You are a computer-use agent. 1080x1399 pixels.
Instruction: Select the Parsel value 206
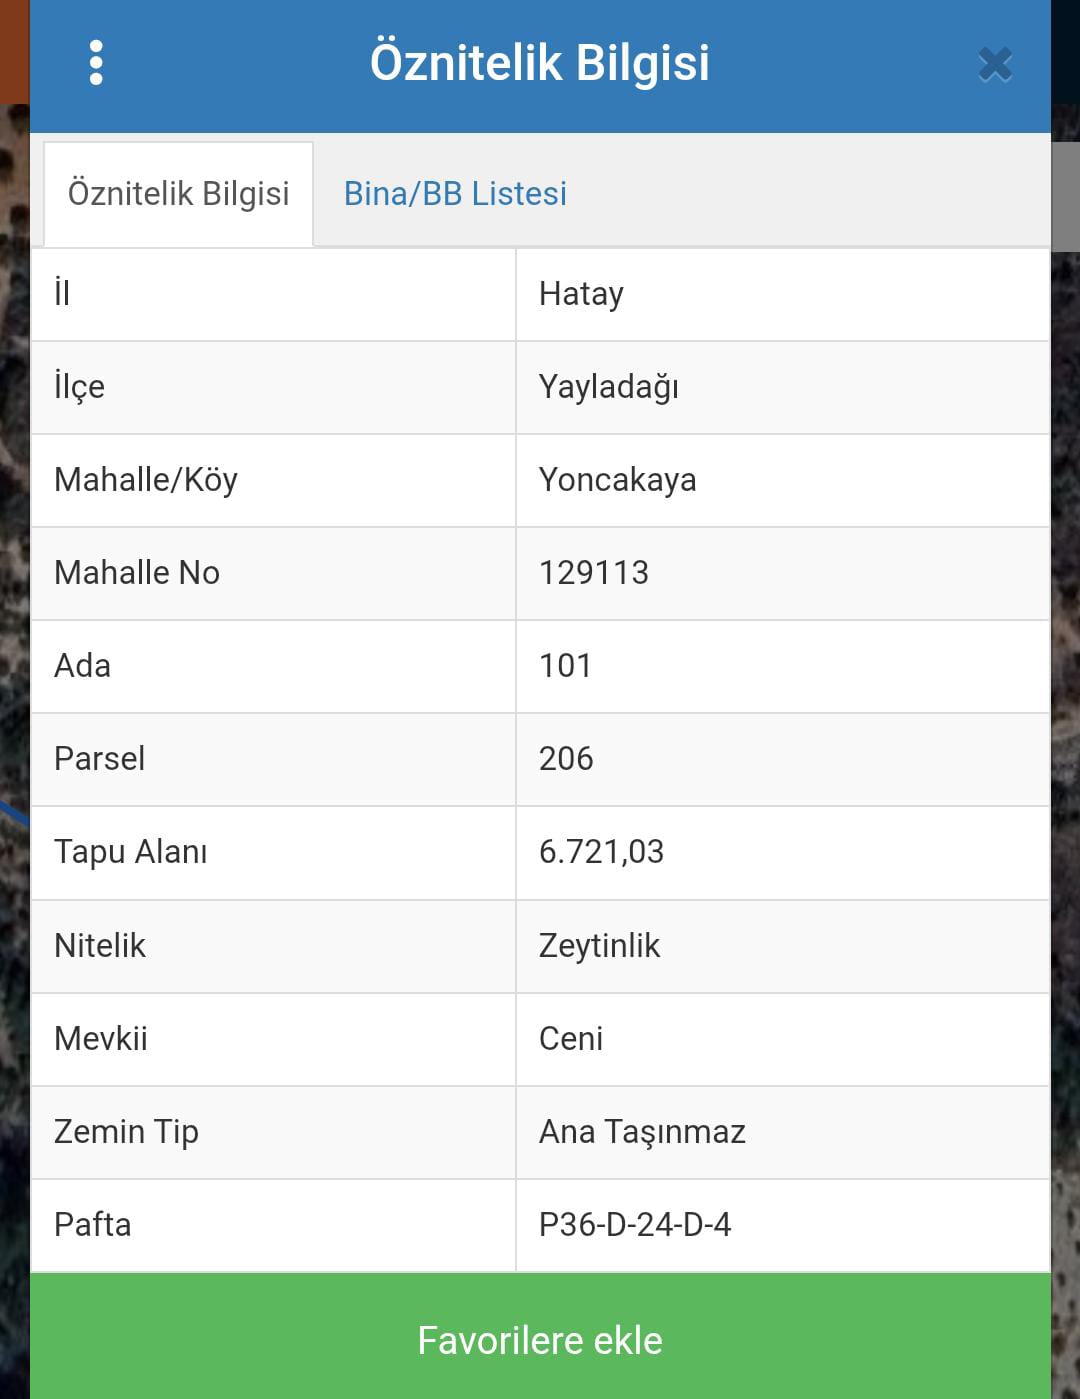(566, 759)
